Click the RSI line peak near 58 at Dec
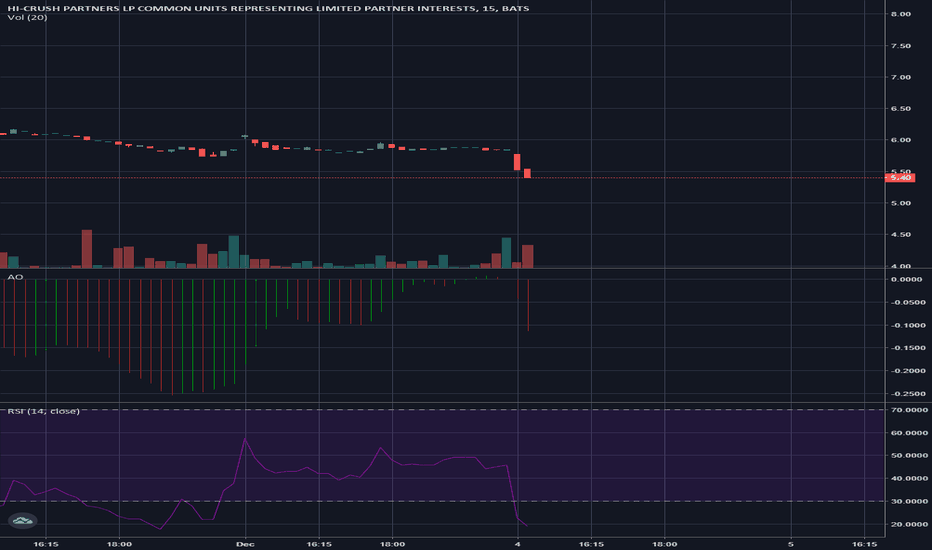Viewport: 932px width, 550px height. point(245,439)
